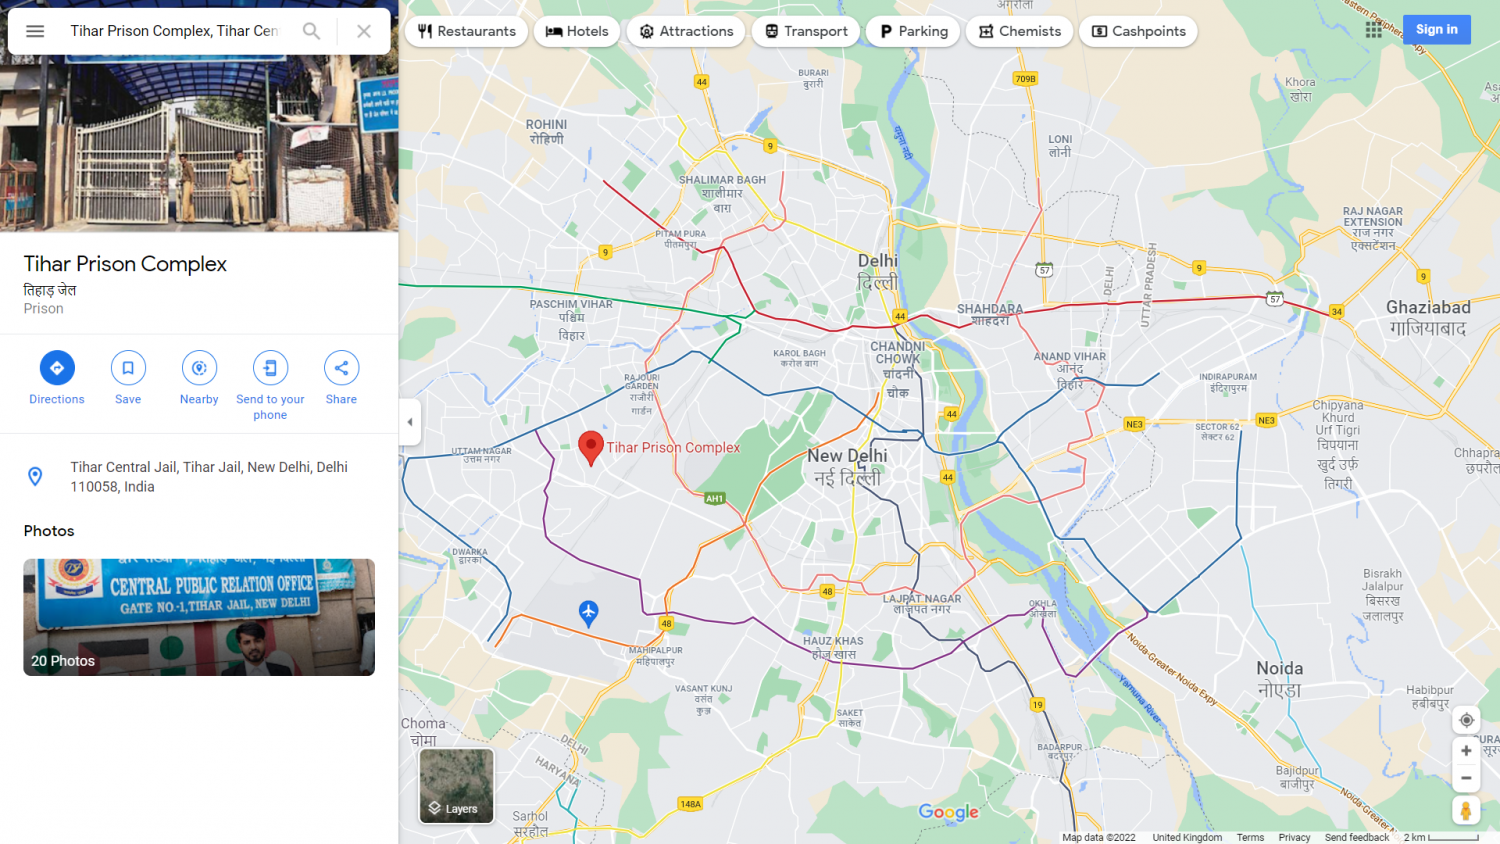Clear search with the X icon
1500x844 pixels.
click(x=364, y=31)
